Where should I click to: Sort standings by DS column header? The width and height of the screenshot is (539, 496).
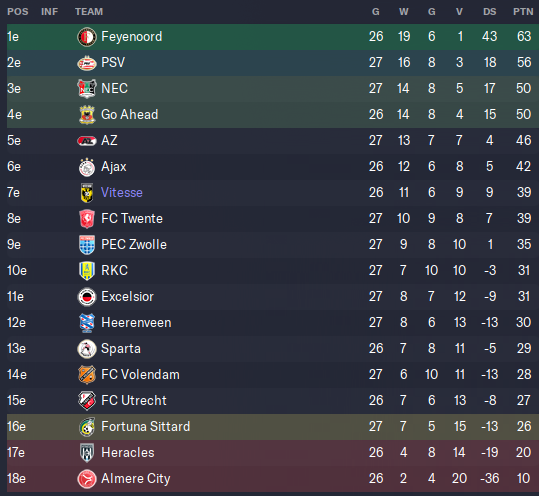pos(490,12)
